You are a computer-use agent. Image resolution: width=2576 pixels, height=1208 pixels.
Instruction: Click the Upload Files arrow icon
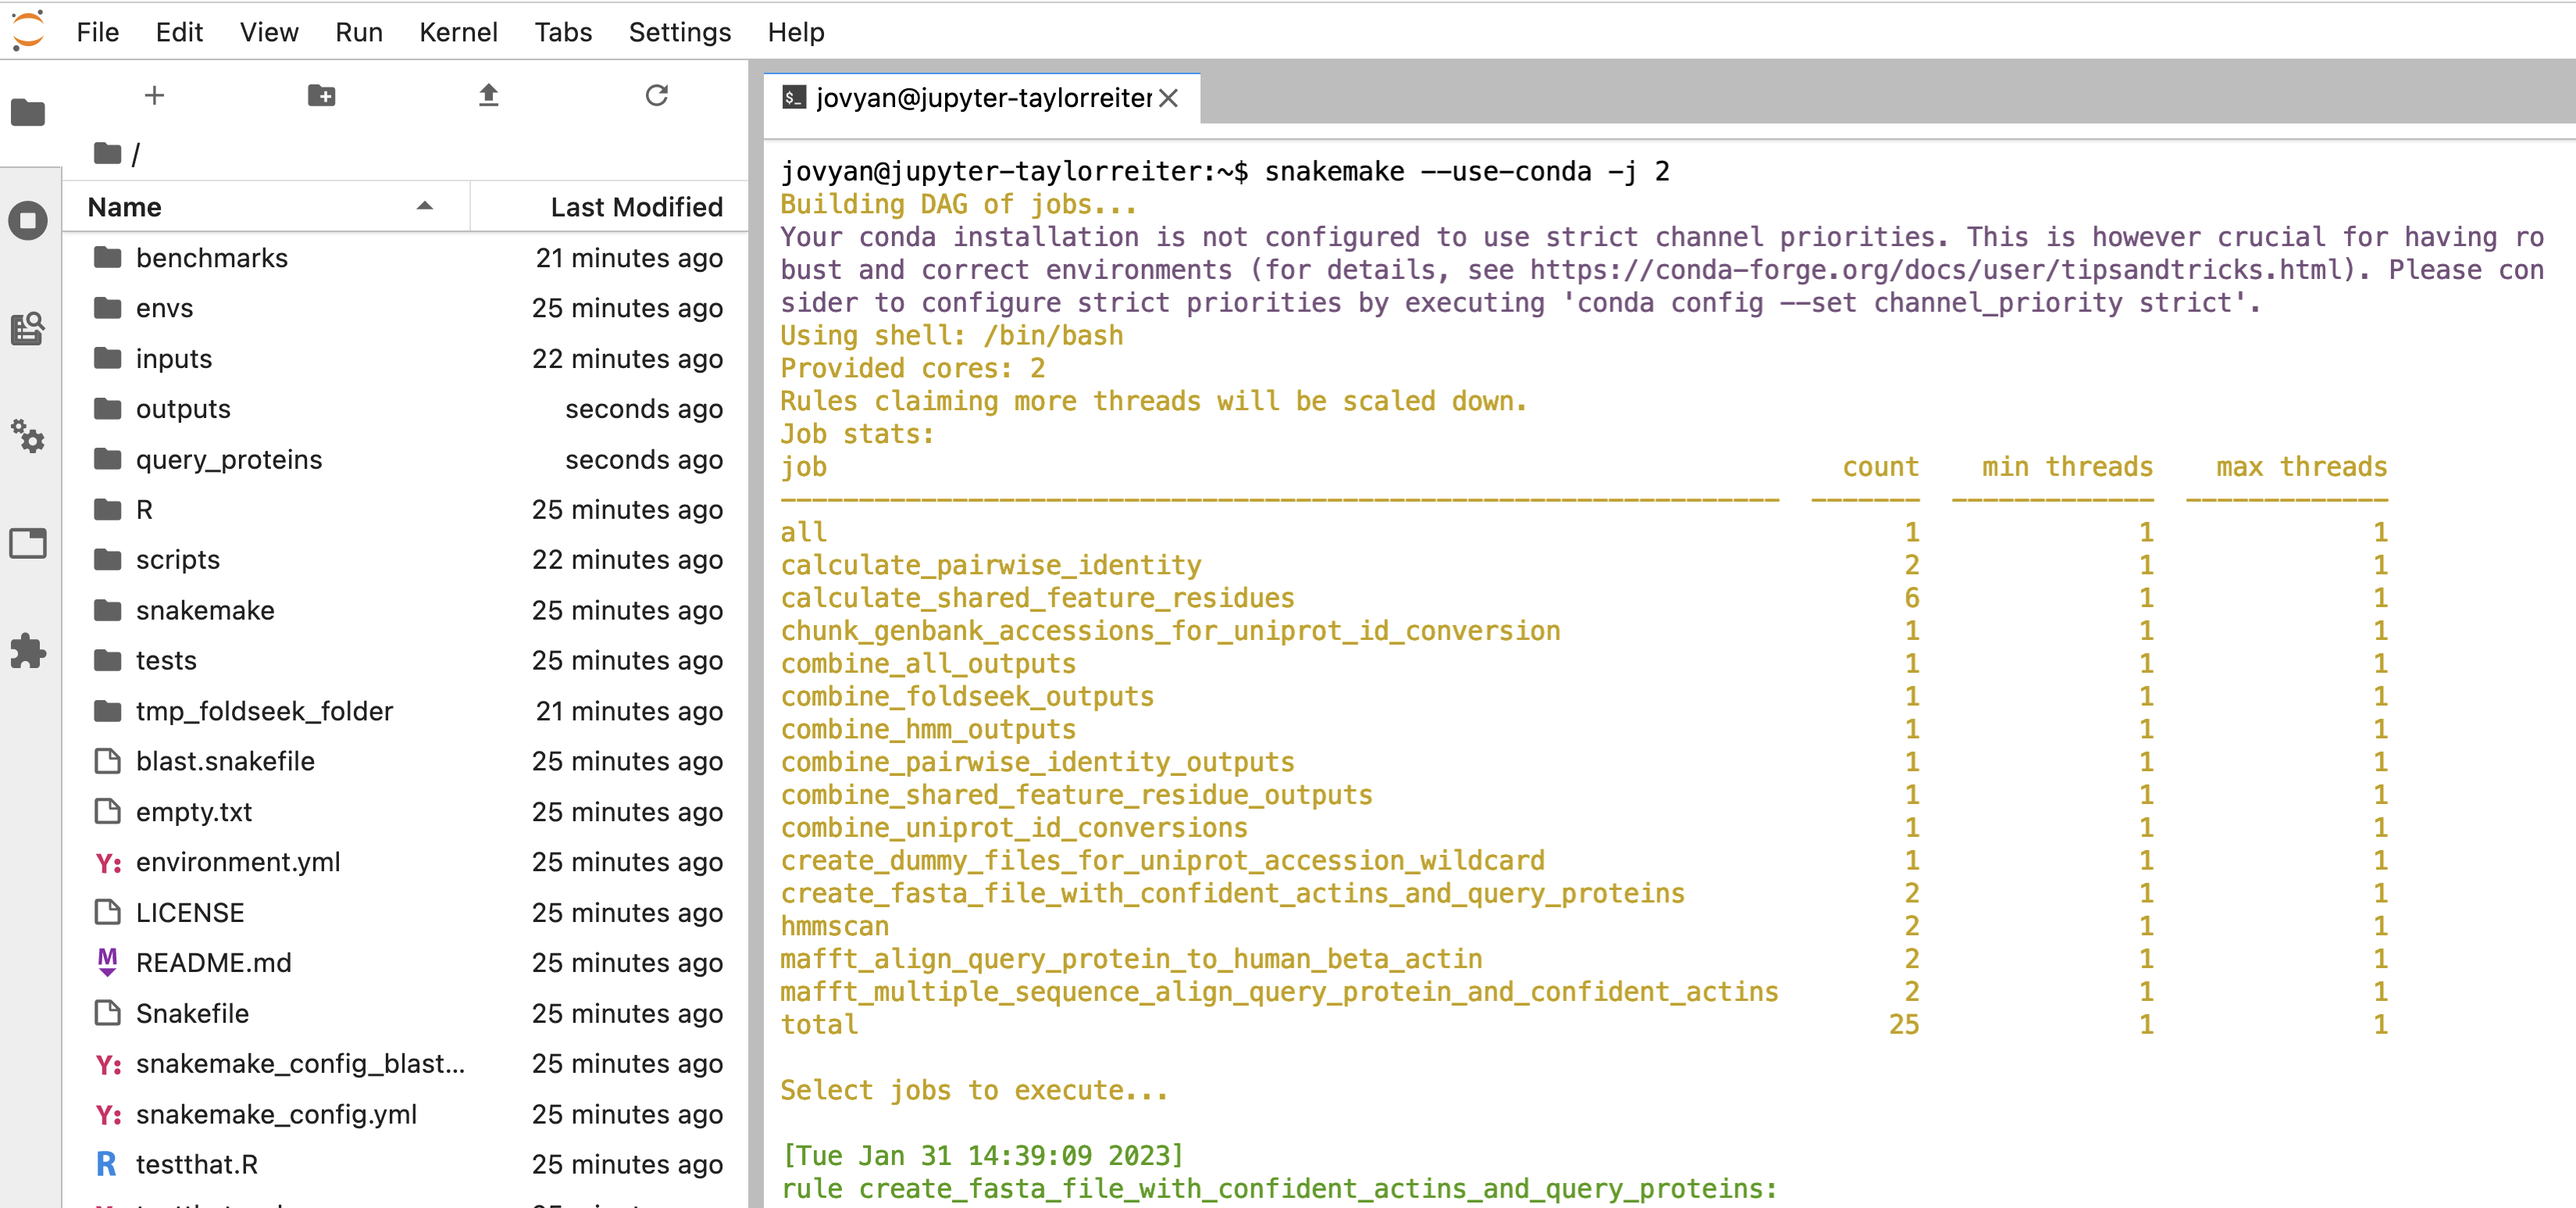point(488,96)
